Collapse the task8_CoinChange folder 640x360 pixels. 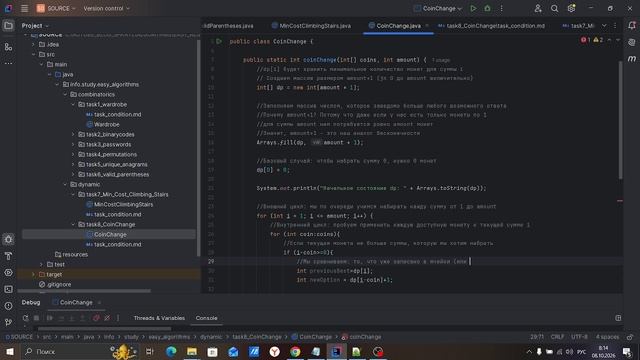click(73, 224)
